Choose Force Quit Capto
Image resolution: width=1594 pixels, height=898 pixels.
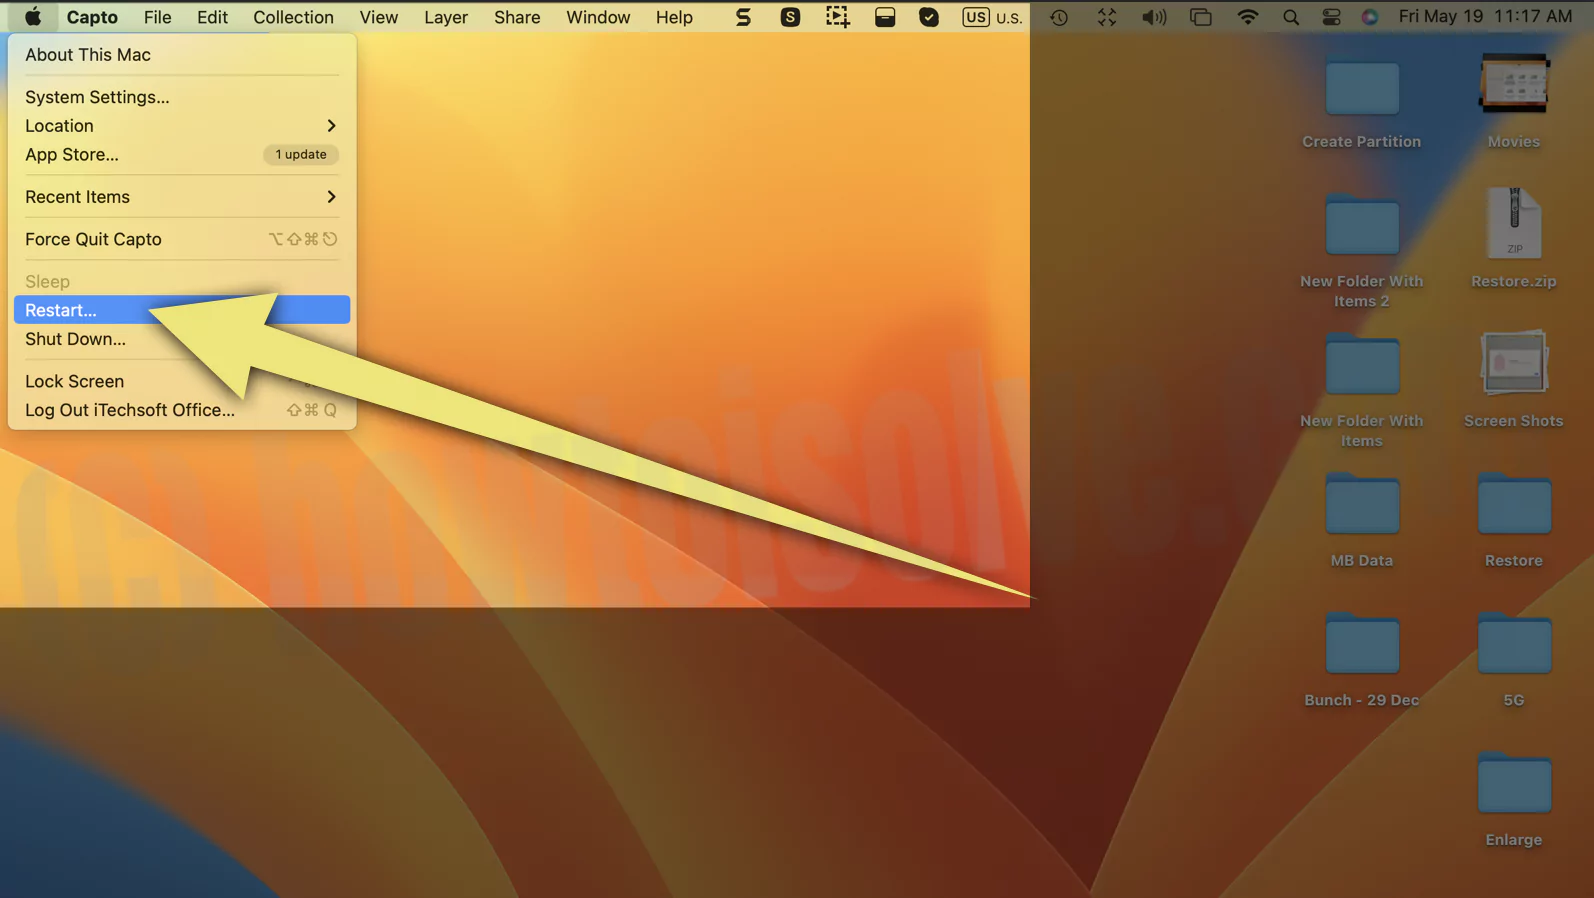click(182, 239)
